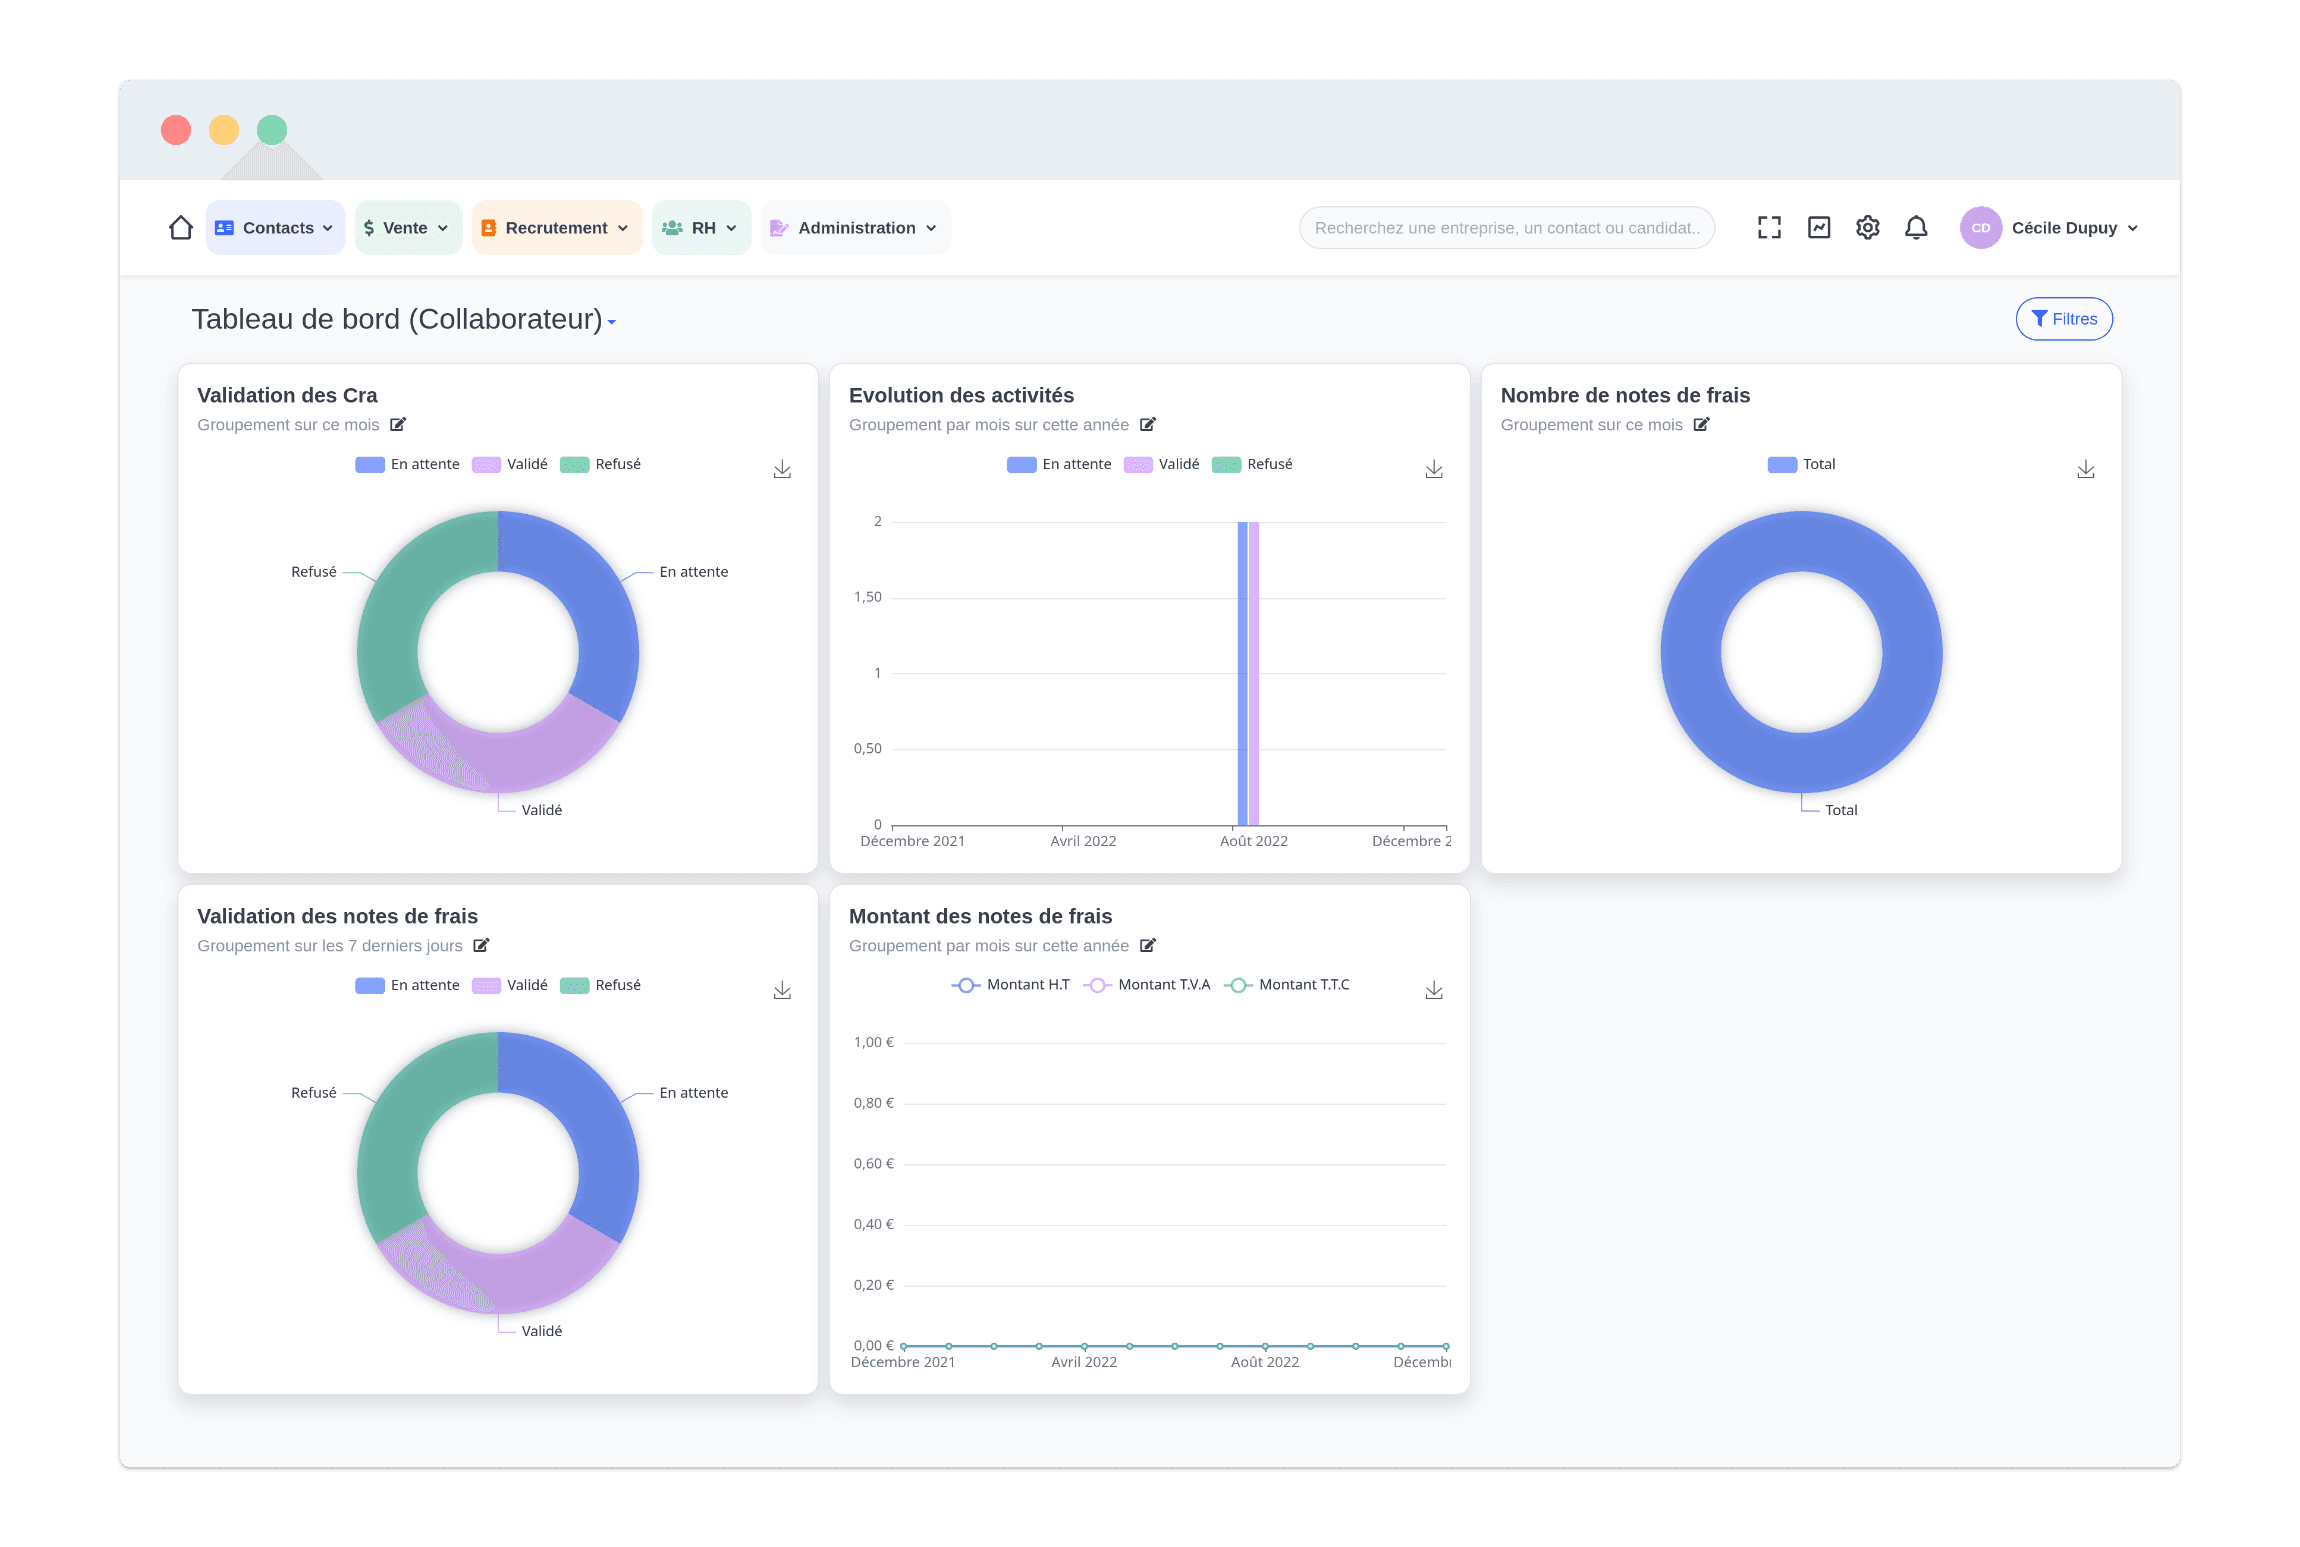Viewport: 2300px width, 1547px height.
Task: Open the Contacts menu
Action: [275, 228]
